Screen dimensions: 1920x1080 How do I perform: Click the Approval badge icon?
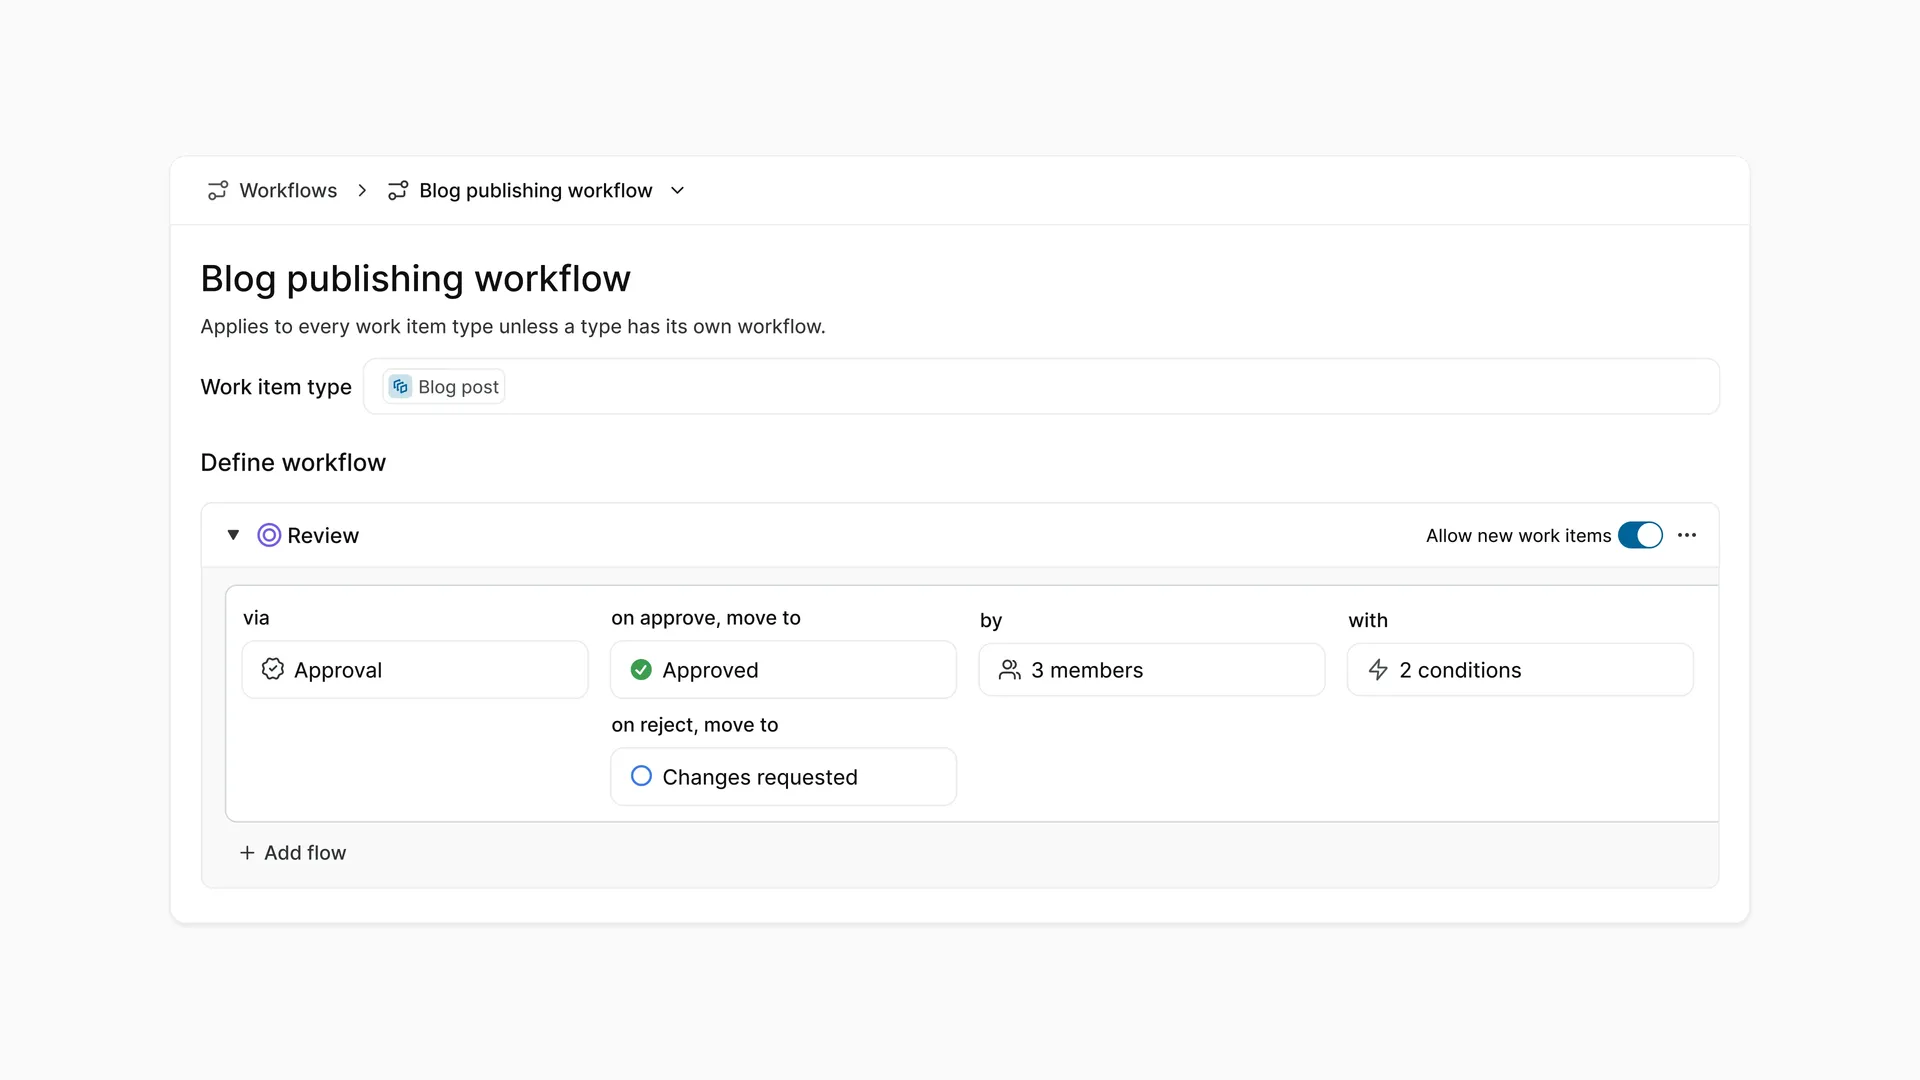click(x=272, y=669)
